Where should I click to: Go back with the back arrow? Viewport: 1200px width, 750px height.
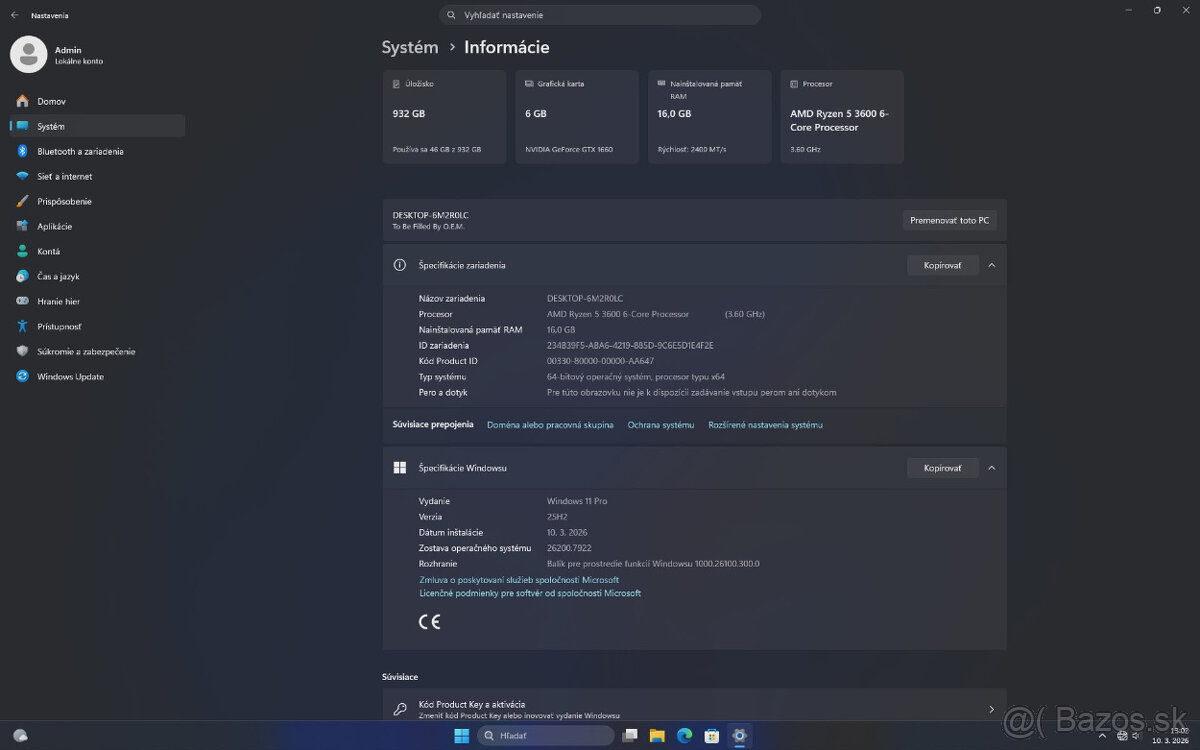coord(14,15)
